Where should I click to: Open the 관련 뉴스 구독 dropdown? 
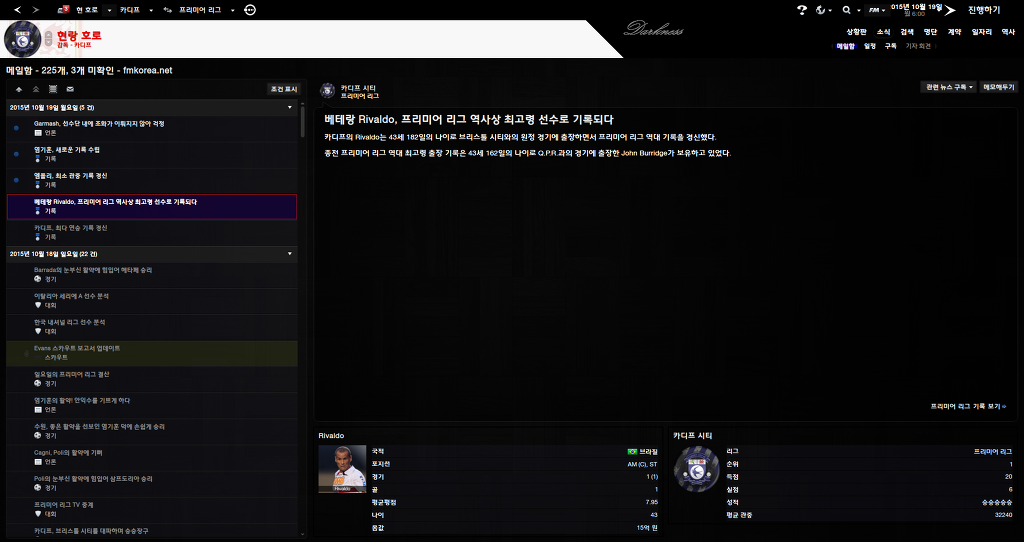[949, 87]
